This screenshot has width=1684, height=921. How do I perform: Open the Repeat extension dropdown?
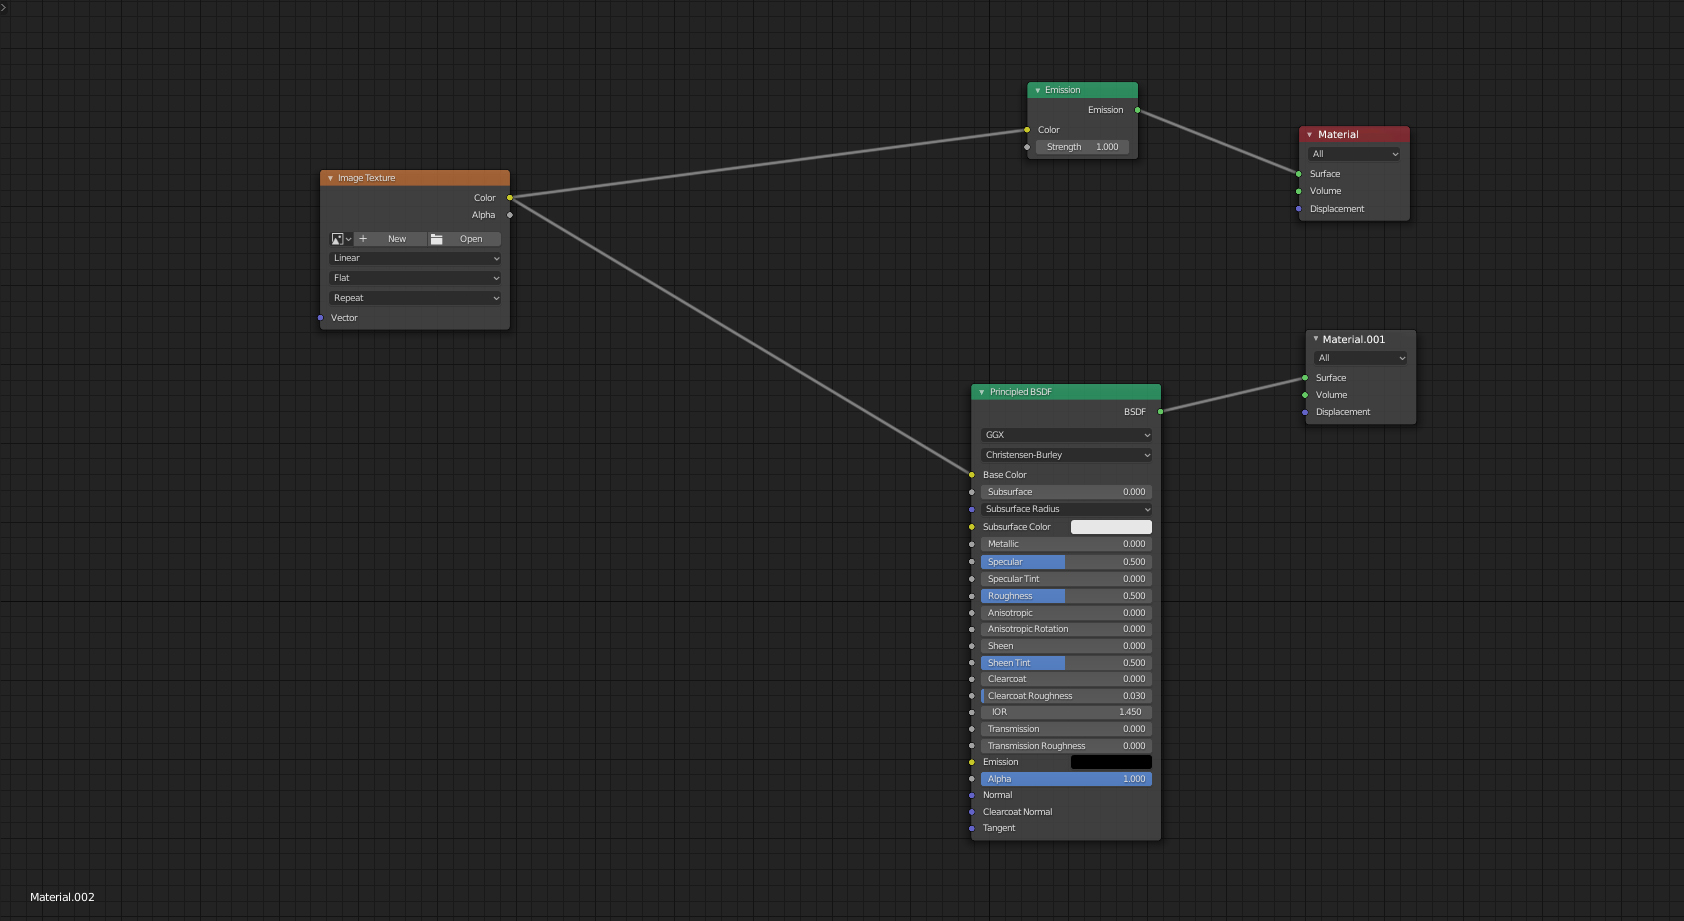click(x=415, y=298)
